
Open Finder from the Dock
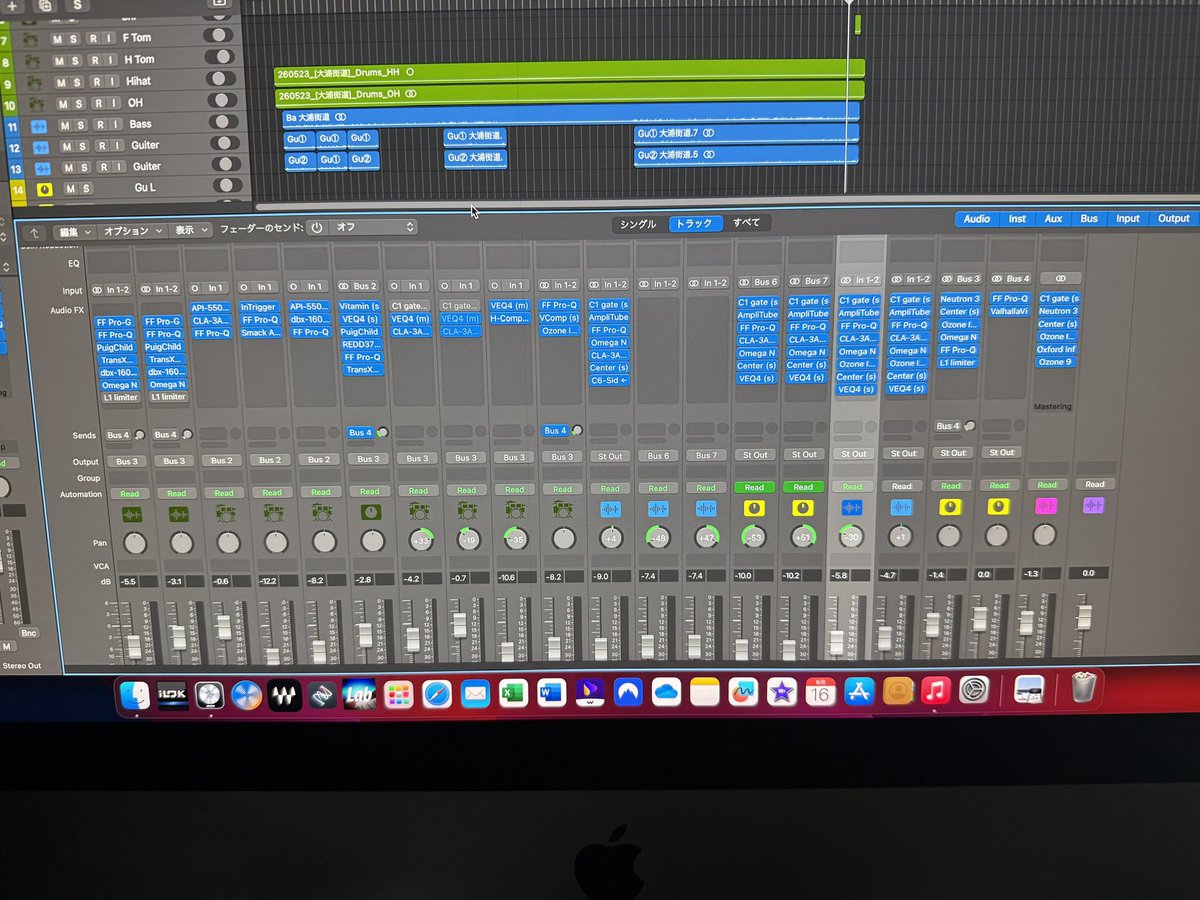pyautogui.click(x=135, y=693)
